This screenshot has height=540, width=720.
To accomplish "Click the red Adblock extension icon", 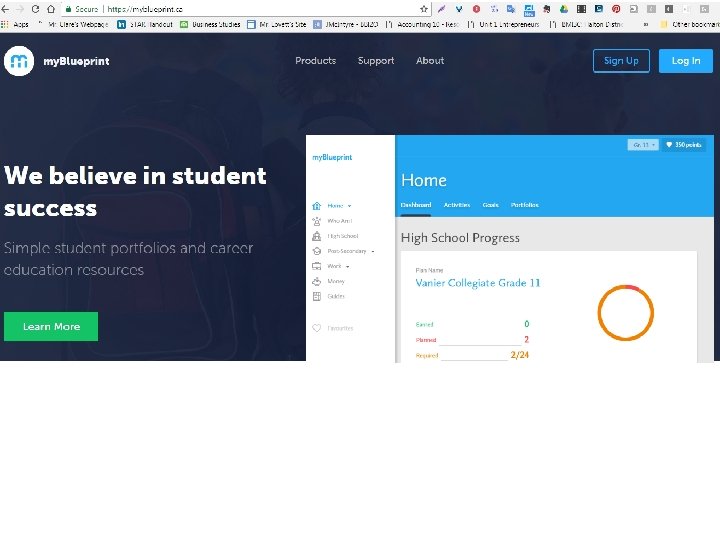I will [476, 9].
